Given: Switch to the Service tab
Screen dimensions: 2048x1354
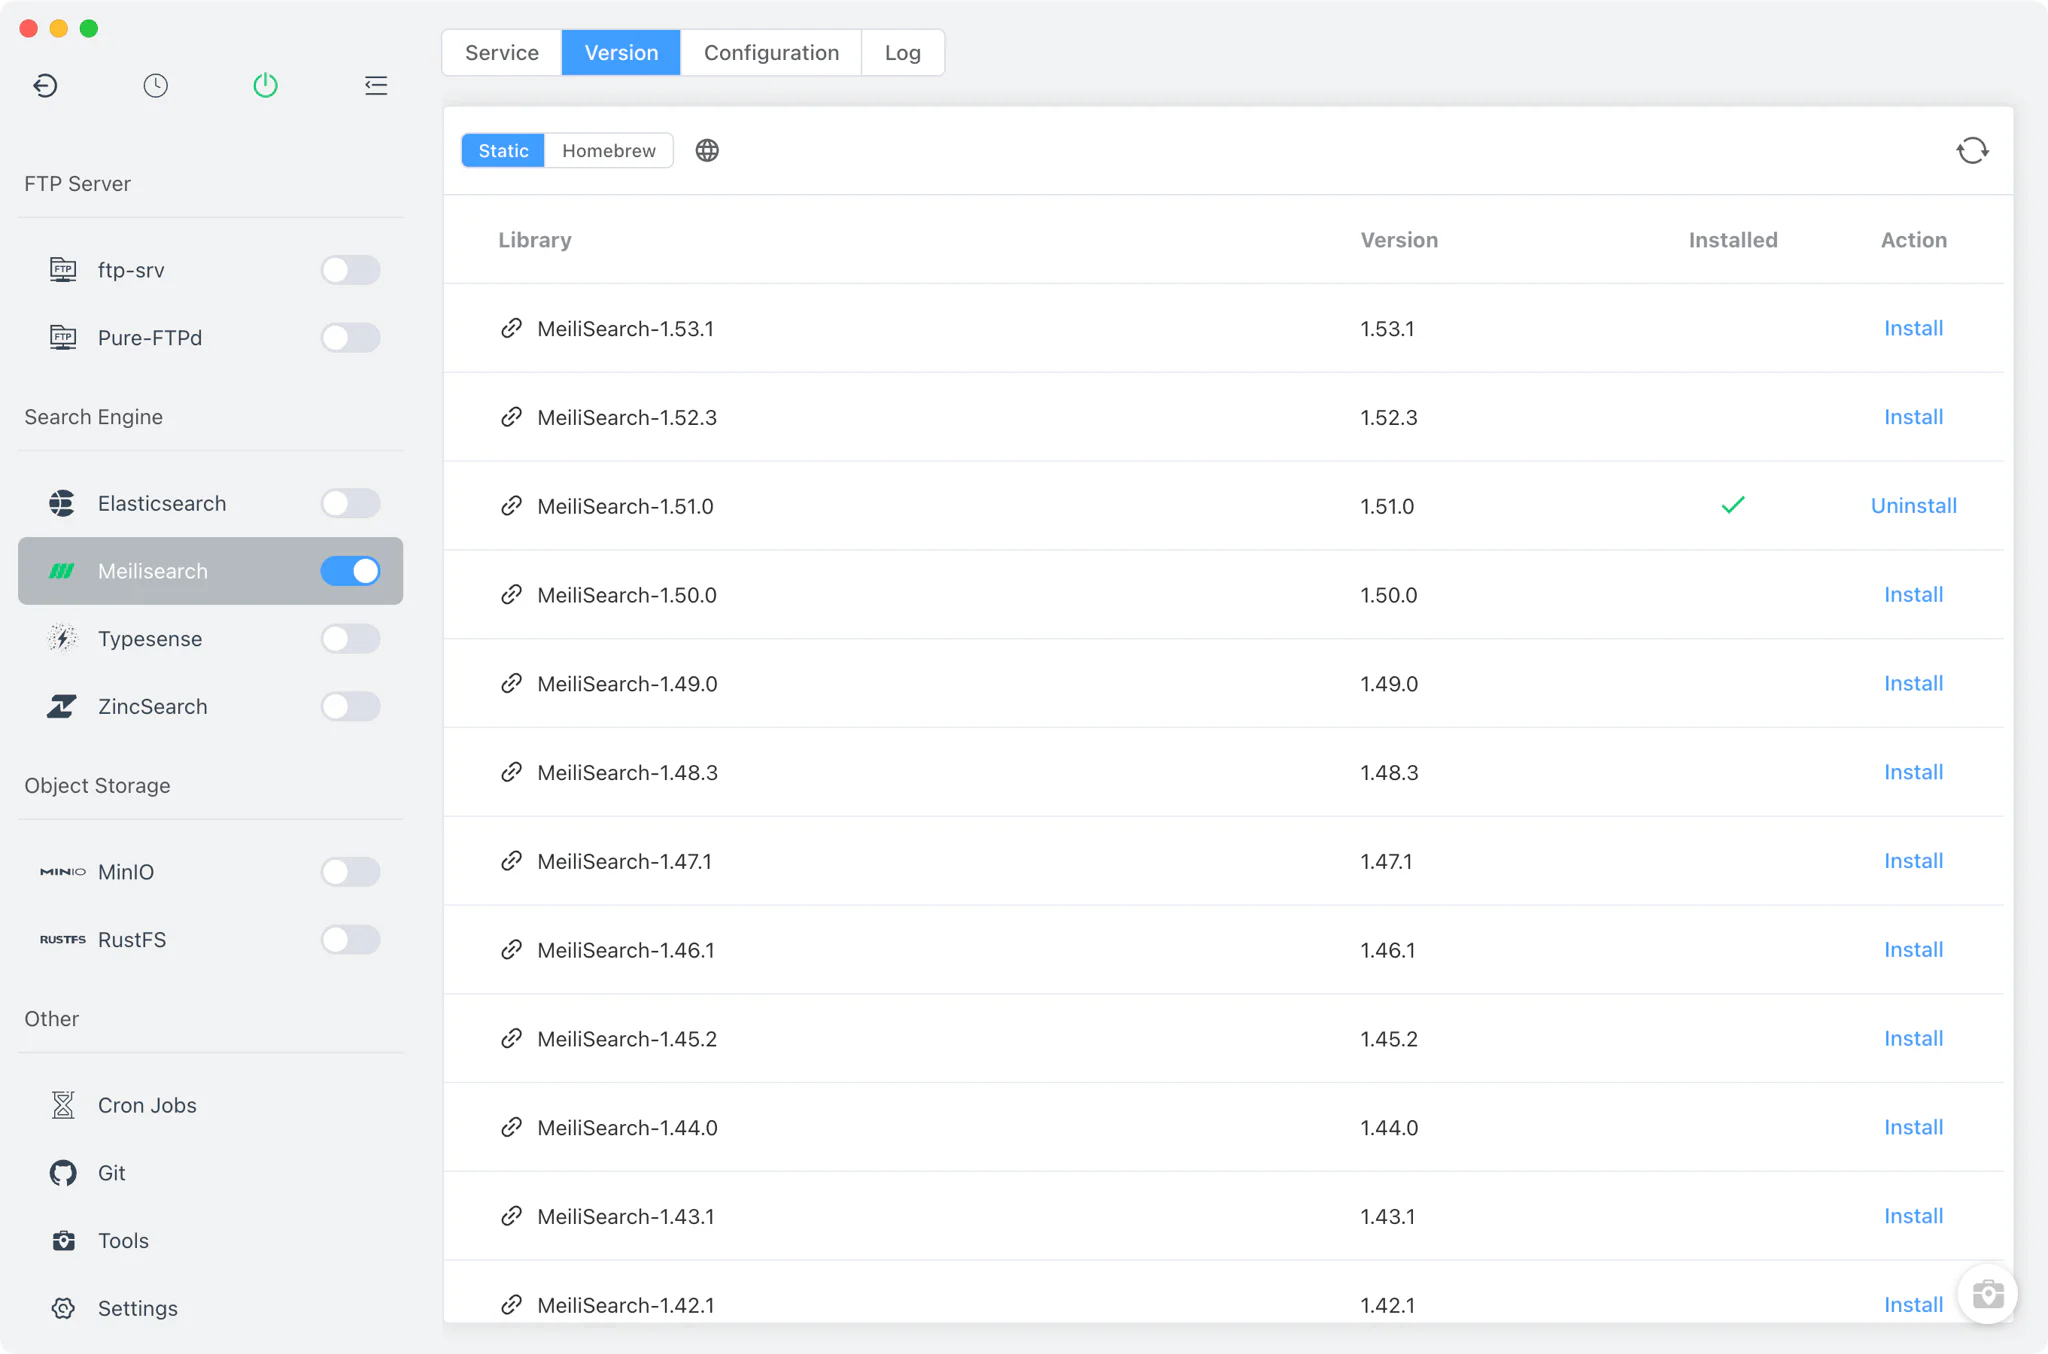Looking at the screenshot, I should tap(502, 52).
